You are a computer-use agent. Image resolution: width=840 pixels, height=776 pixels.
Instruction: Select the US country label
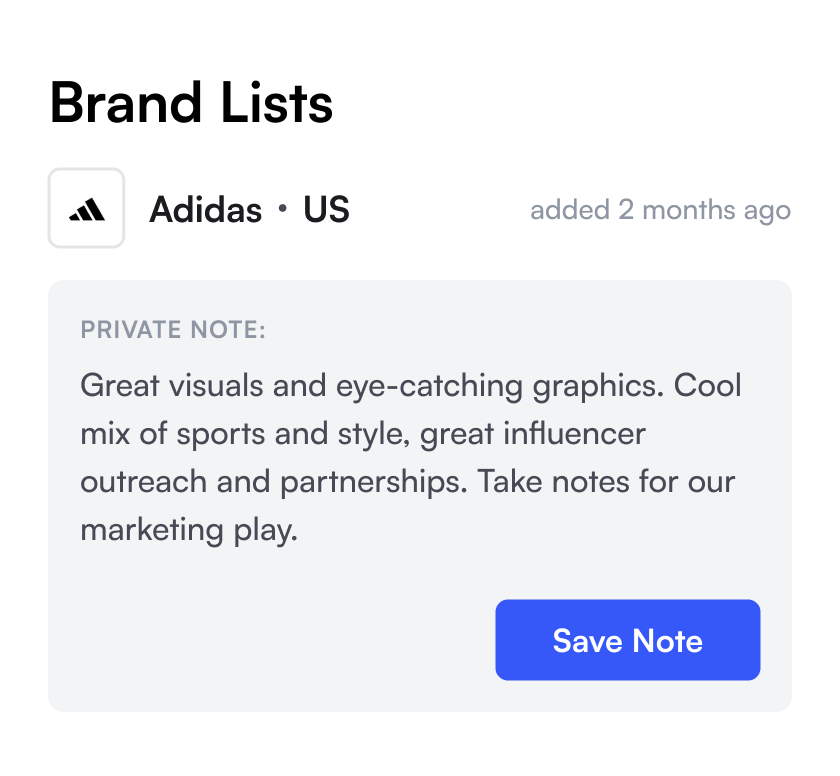(326, 209)
